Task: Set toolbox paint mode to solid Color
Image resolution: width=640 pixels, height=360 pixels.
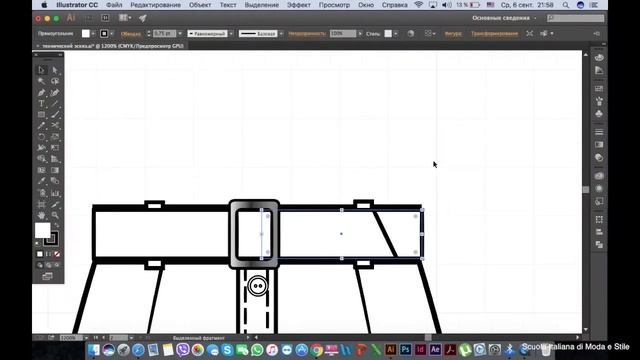Action: 40,254
